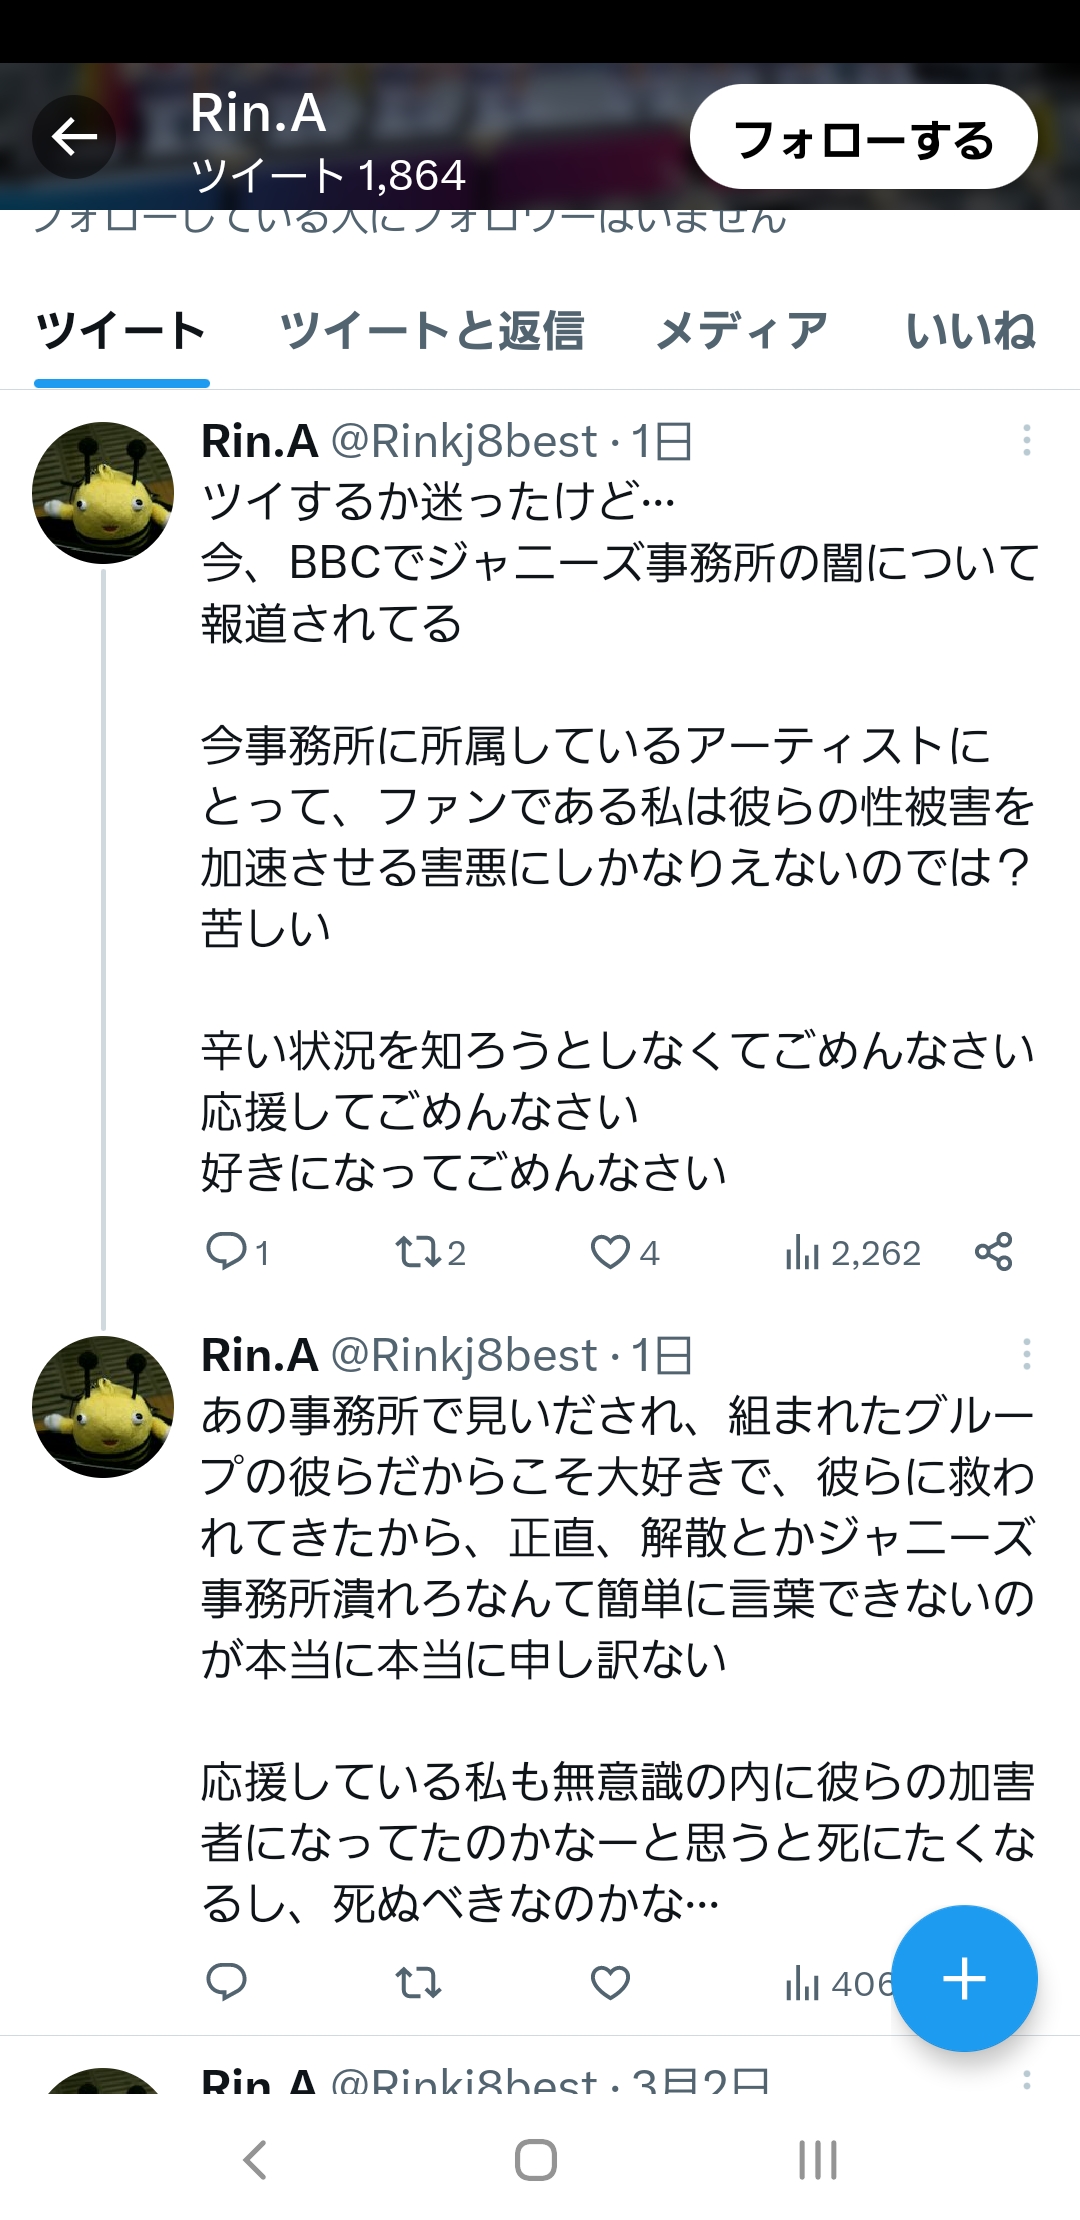
Task: Reply to the second tweet
Action: (x=227, y=1981)
